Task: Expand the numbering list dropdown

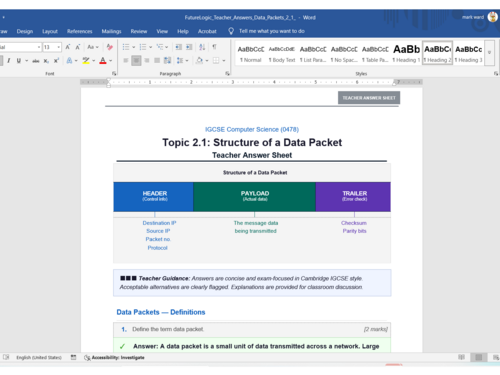Action: click(x=150, y=47)
